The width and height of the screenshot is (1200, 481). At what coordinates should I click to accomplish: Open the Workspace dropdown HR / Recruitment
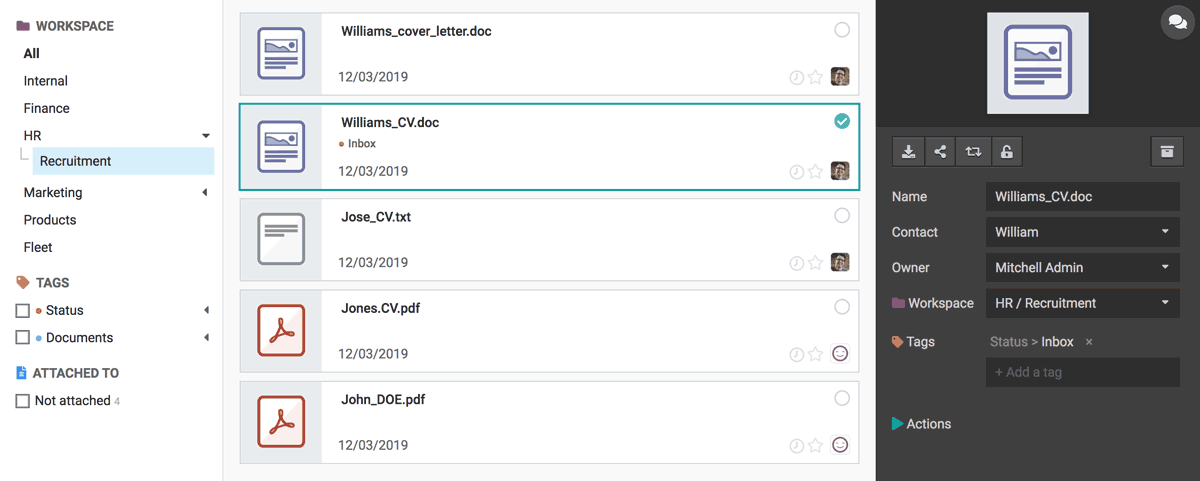pyautogui.click(x=1082, y=303)
